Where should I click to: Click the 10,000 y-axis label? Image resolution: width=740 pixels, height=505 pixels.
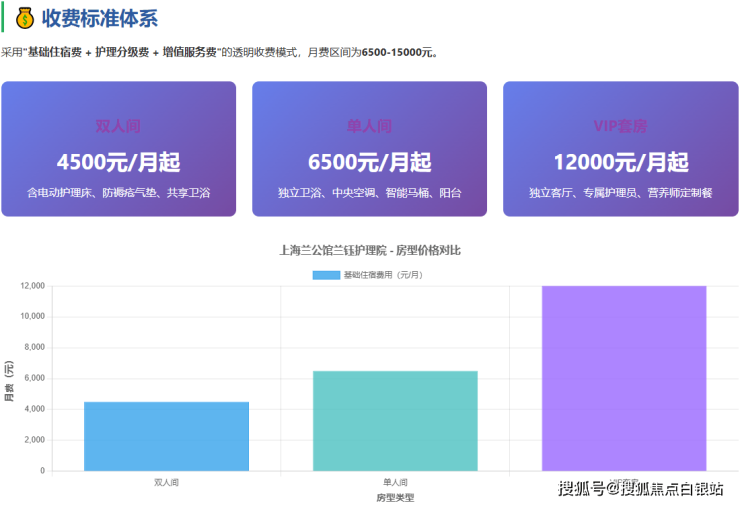coord(33,316)
